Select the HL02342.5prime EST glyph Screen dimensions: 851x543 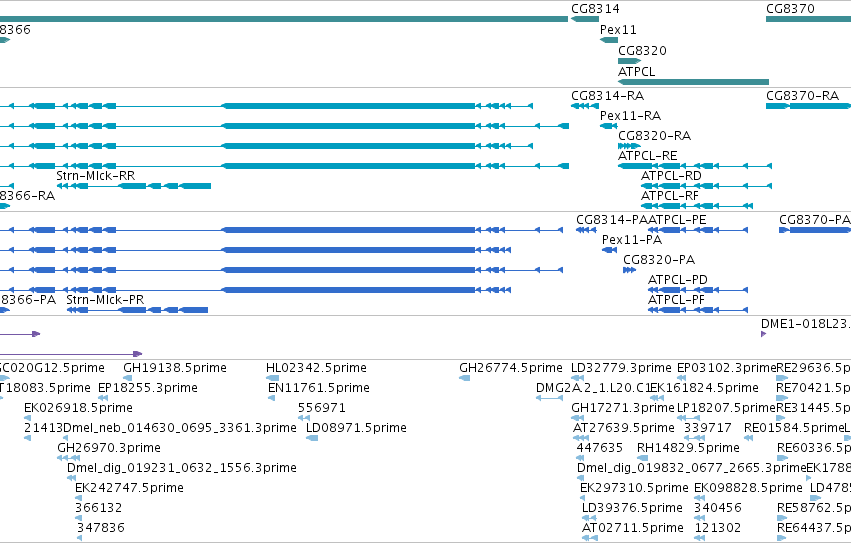pos(272,378)
